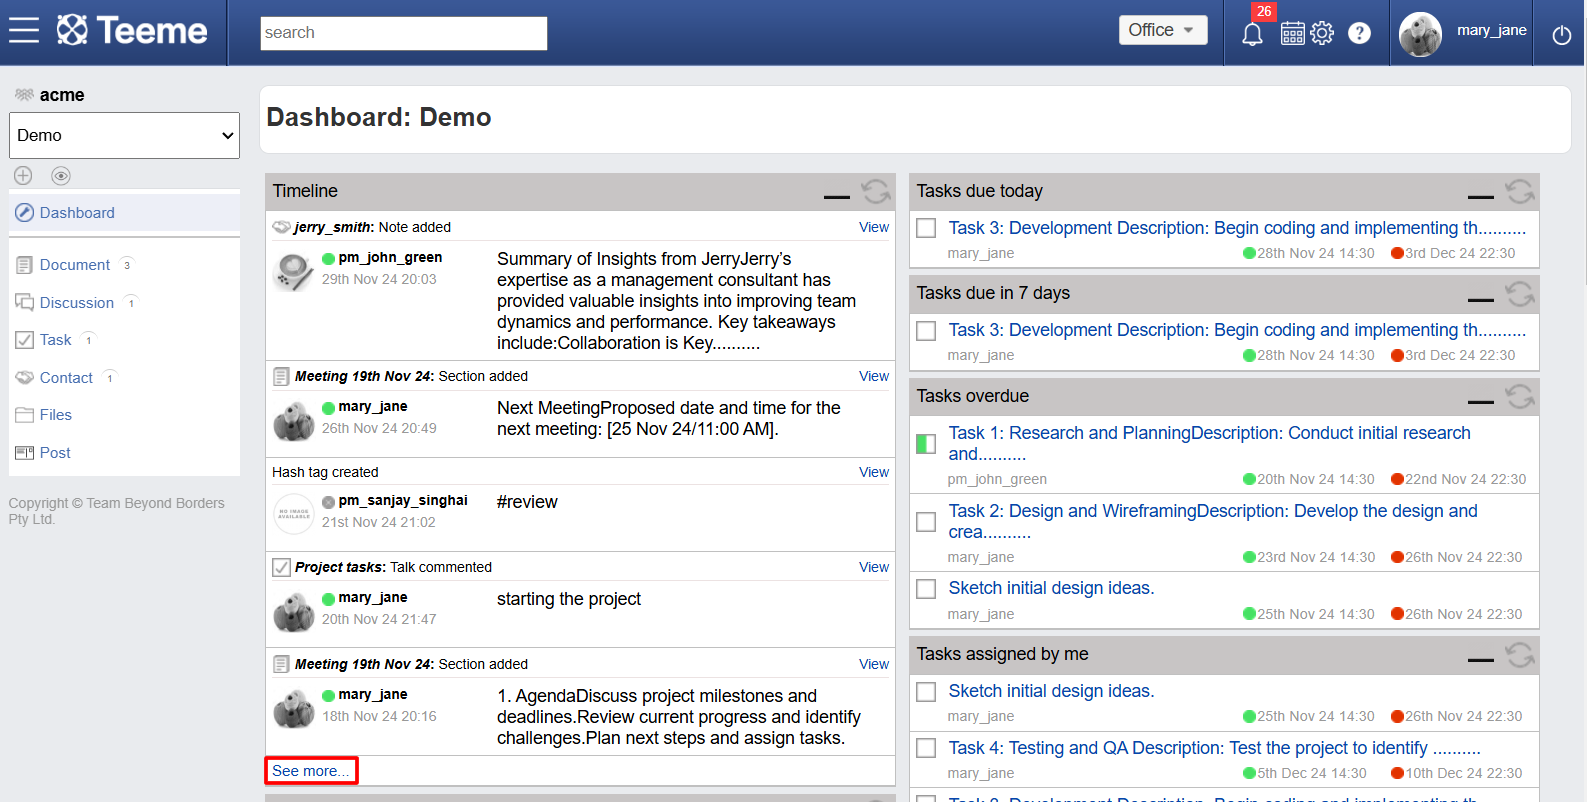
Task: Open Task section in sidebar
Action: (x=56, y=340)
